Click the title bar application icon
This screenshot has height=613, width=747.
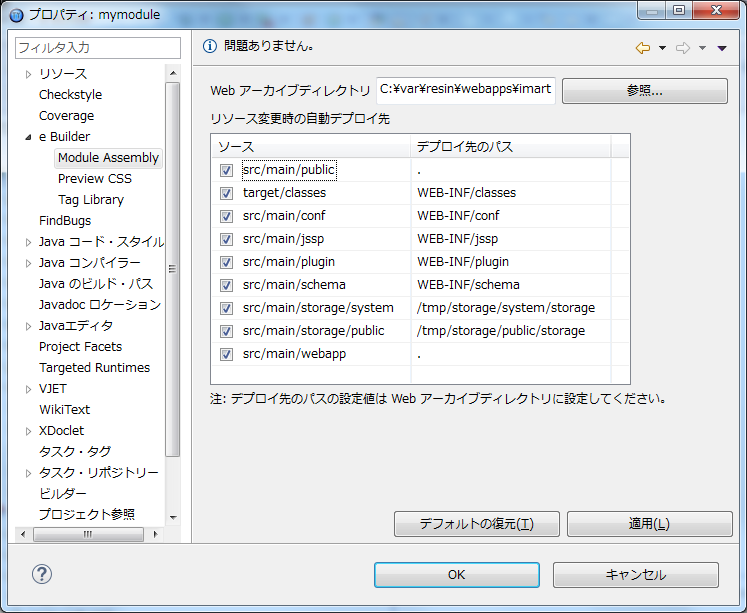(16, 15)
